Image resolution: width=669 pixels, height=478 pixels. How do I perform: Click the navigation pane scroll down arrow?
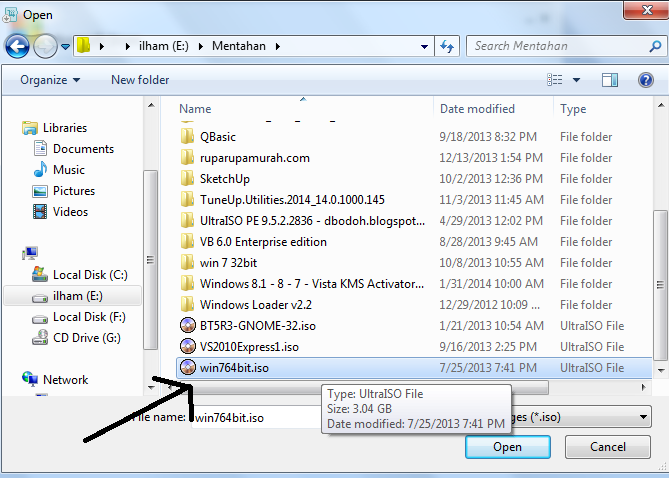(x=151, y=388)
